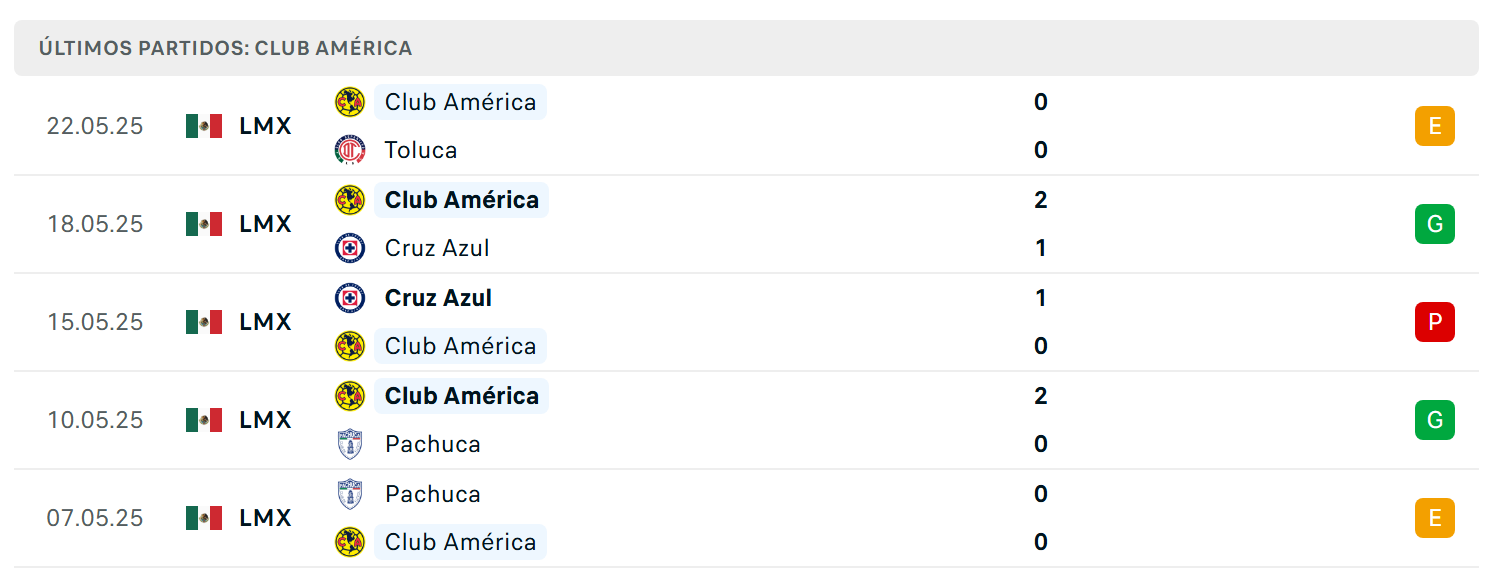The width and height of the screenshot is (1494, 583).
Task: Click the Toluca team crest icon
Action: (x=350, y=150)
